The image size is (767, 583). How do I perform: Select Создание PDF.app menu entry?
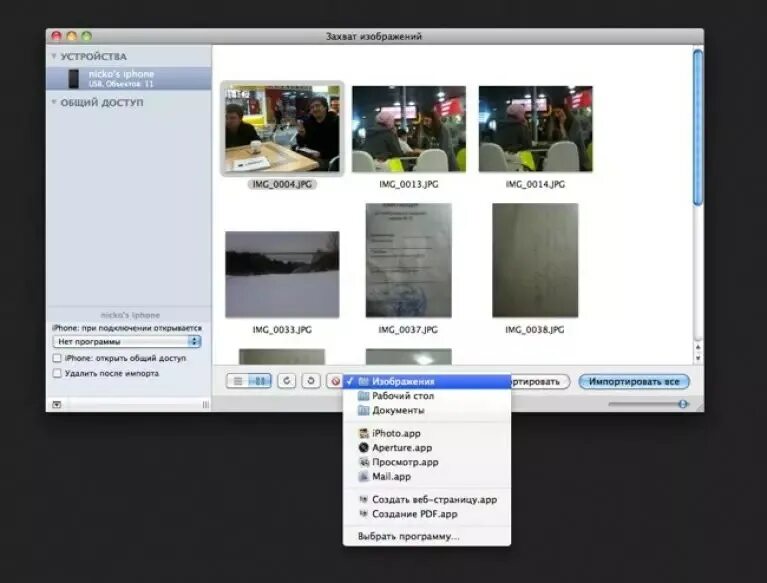[427, 514]
